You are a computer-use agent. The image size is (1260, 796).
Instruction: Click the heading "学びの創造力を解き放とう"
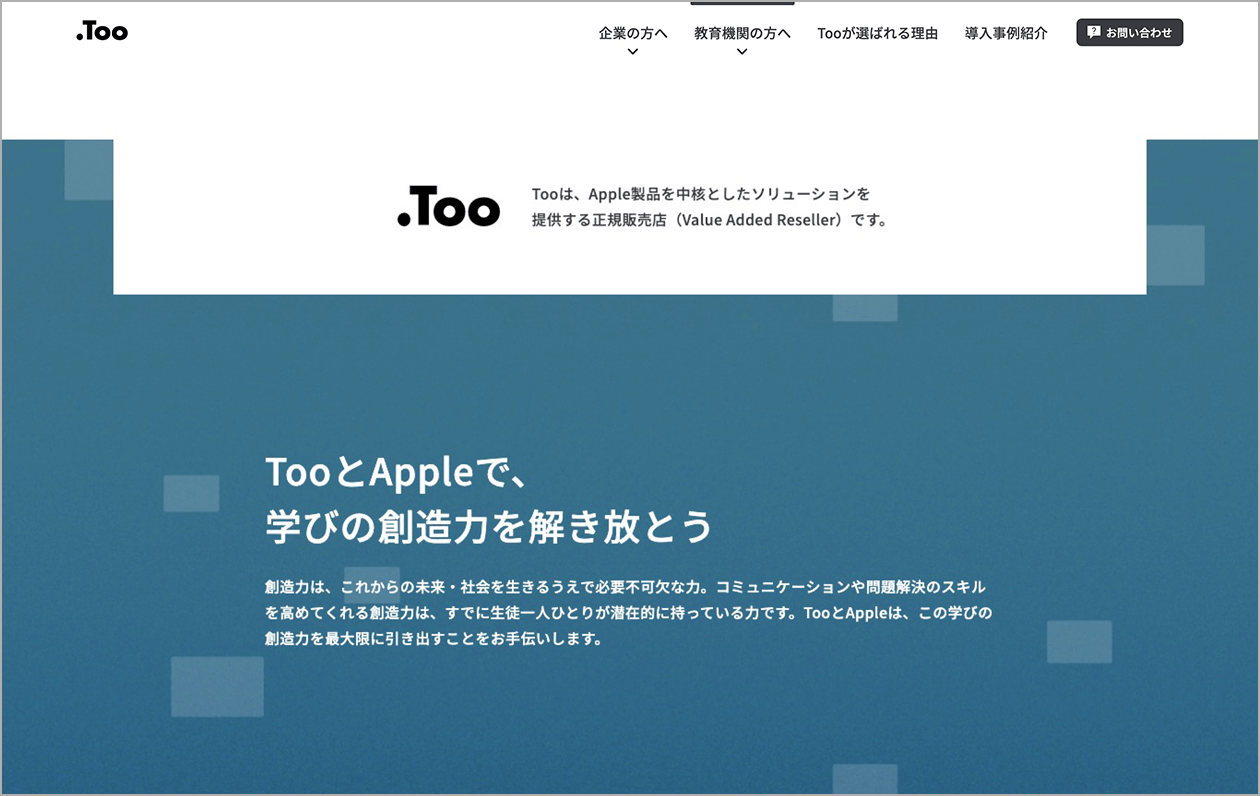(x=489, y=526)
